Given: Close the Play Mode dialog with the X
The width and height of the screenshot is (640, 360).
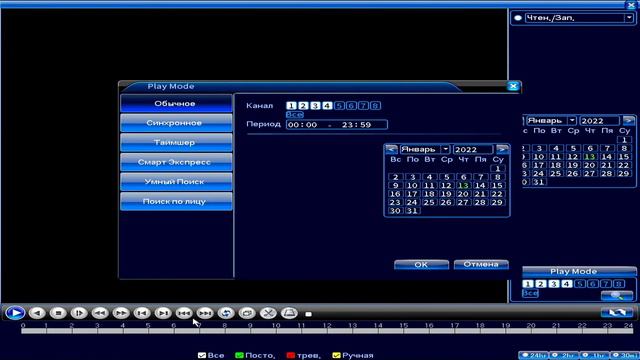Looking at the screenshot, I should point(513,86).
